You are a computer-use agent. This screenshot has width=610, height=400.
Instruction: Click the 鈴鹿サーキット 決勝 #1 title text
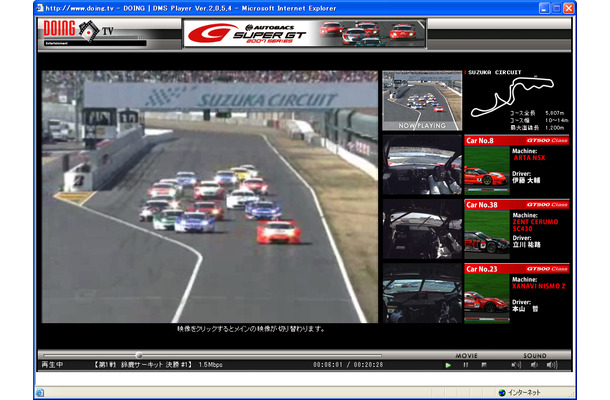pyautogui.click(x=143, y=365)
